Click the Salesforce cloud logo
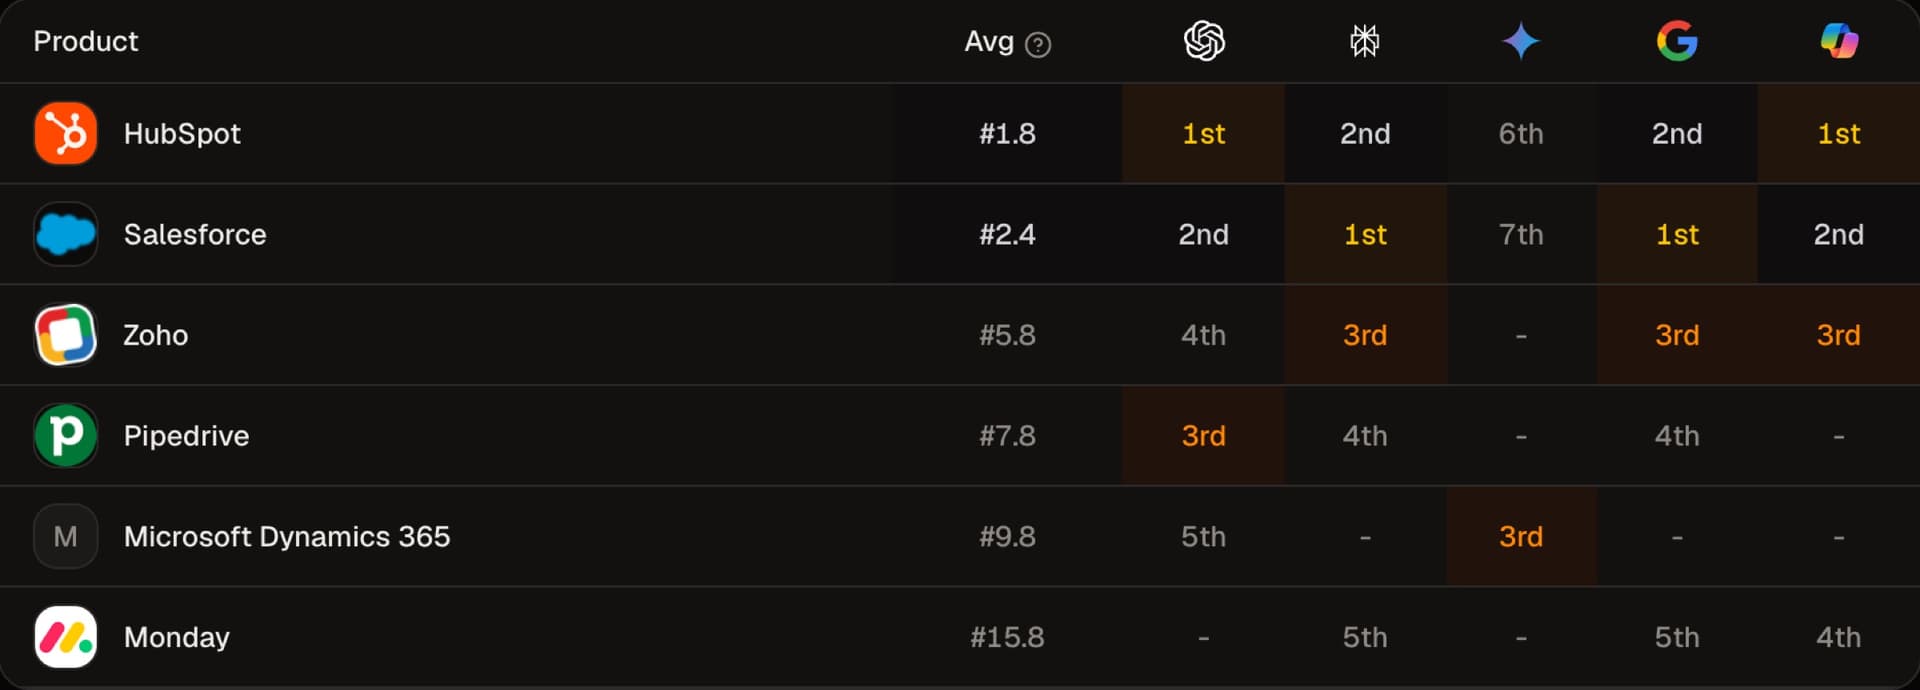Screen dimensions: 1920x690 click(66, 234)
